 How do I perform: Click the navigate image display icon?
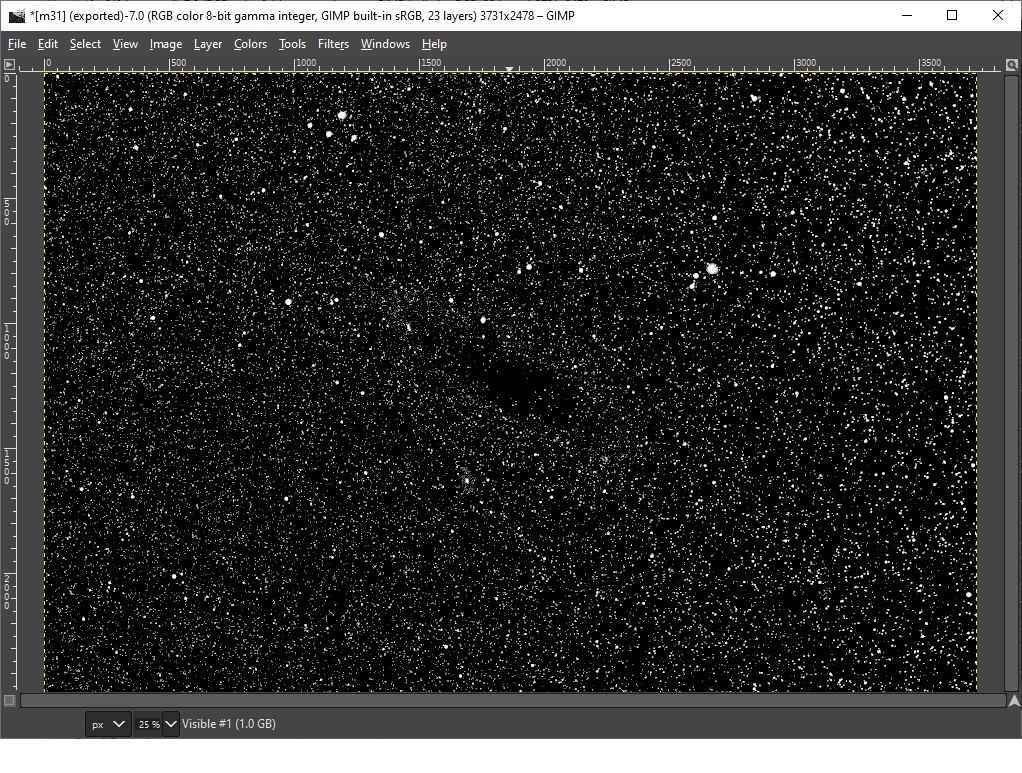(x=1014, y=701)
